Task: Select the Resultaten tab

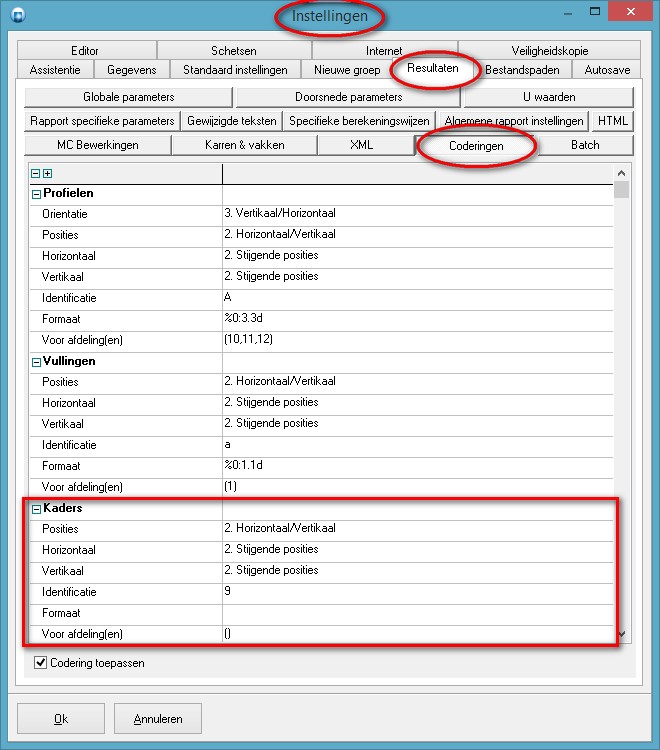Action: pyautogui.click(x=433, y=68)
